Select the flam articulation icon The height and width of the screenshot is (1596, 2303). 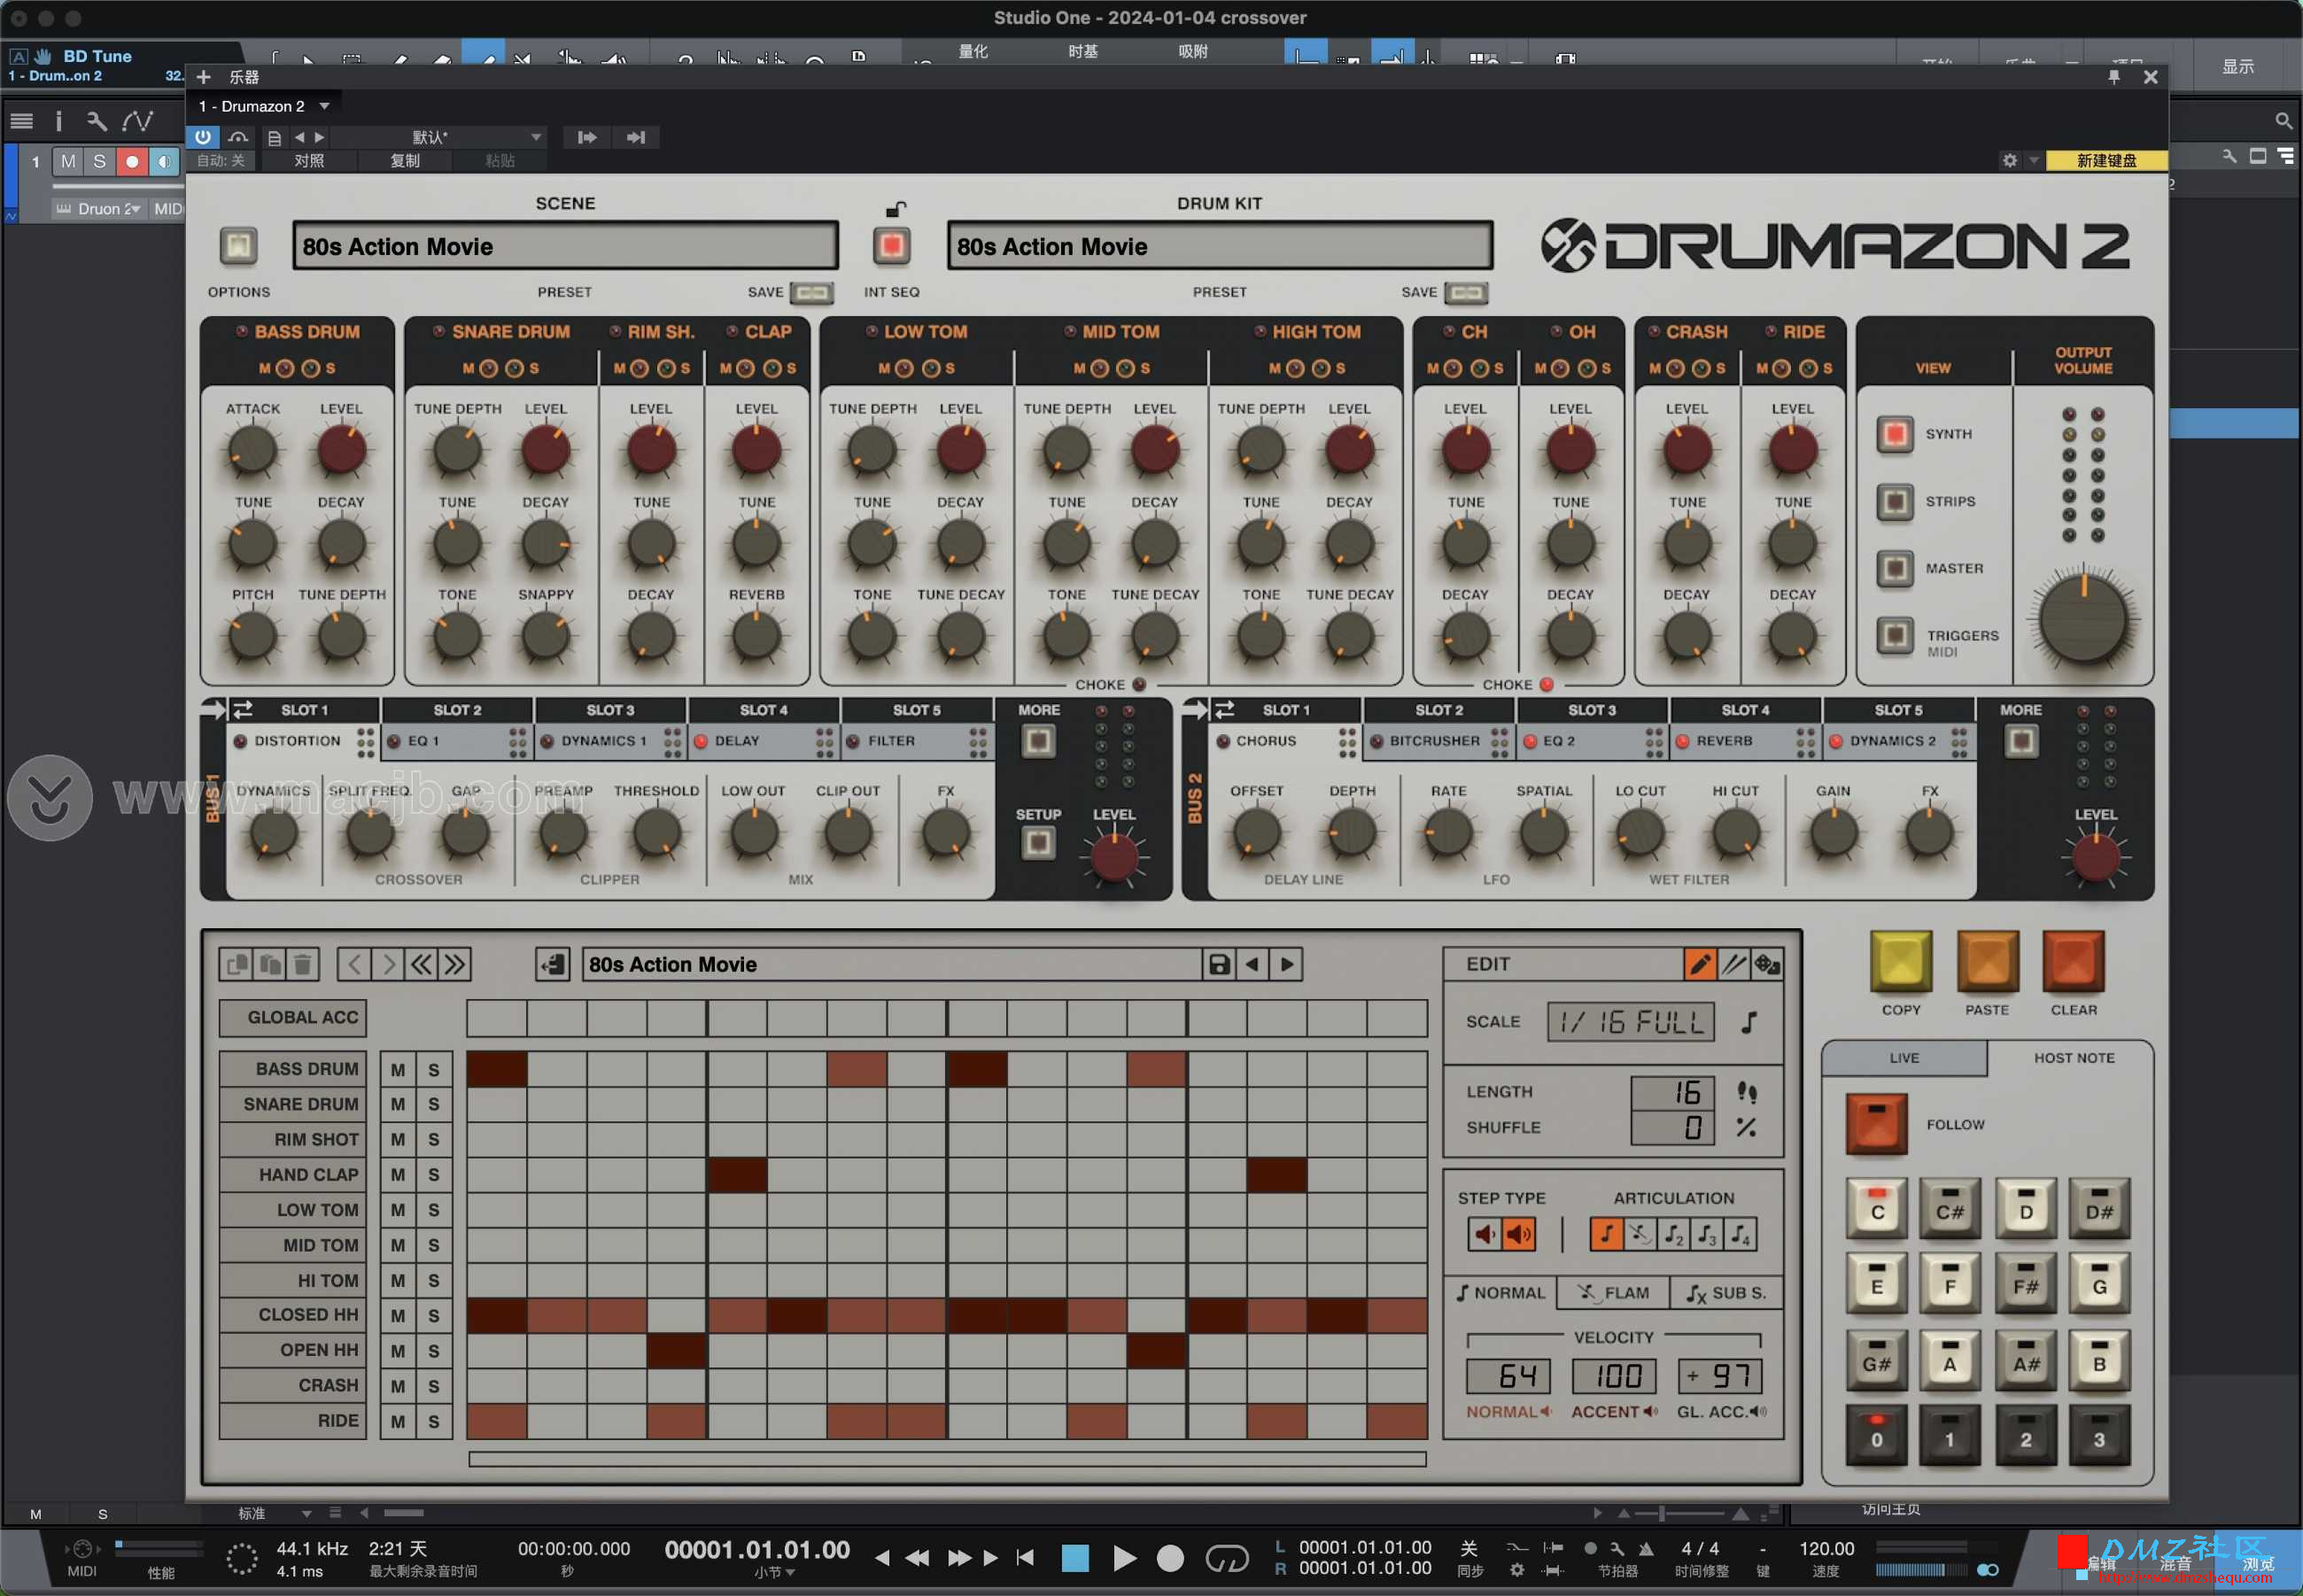(x=1640, y=1234)
